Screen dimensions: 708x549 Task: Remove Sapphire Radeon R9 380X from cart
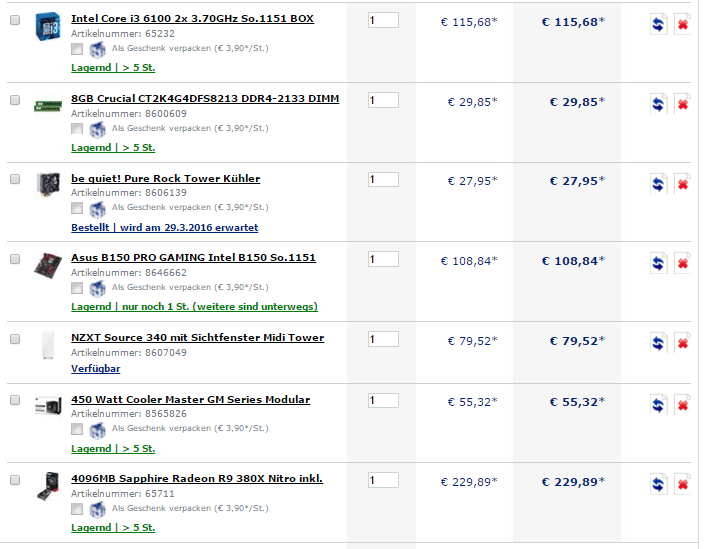pos(682,484)
